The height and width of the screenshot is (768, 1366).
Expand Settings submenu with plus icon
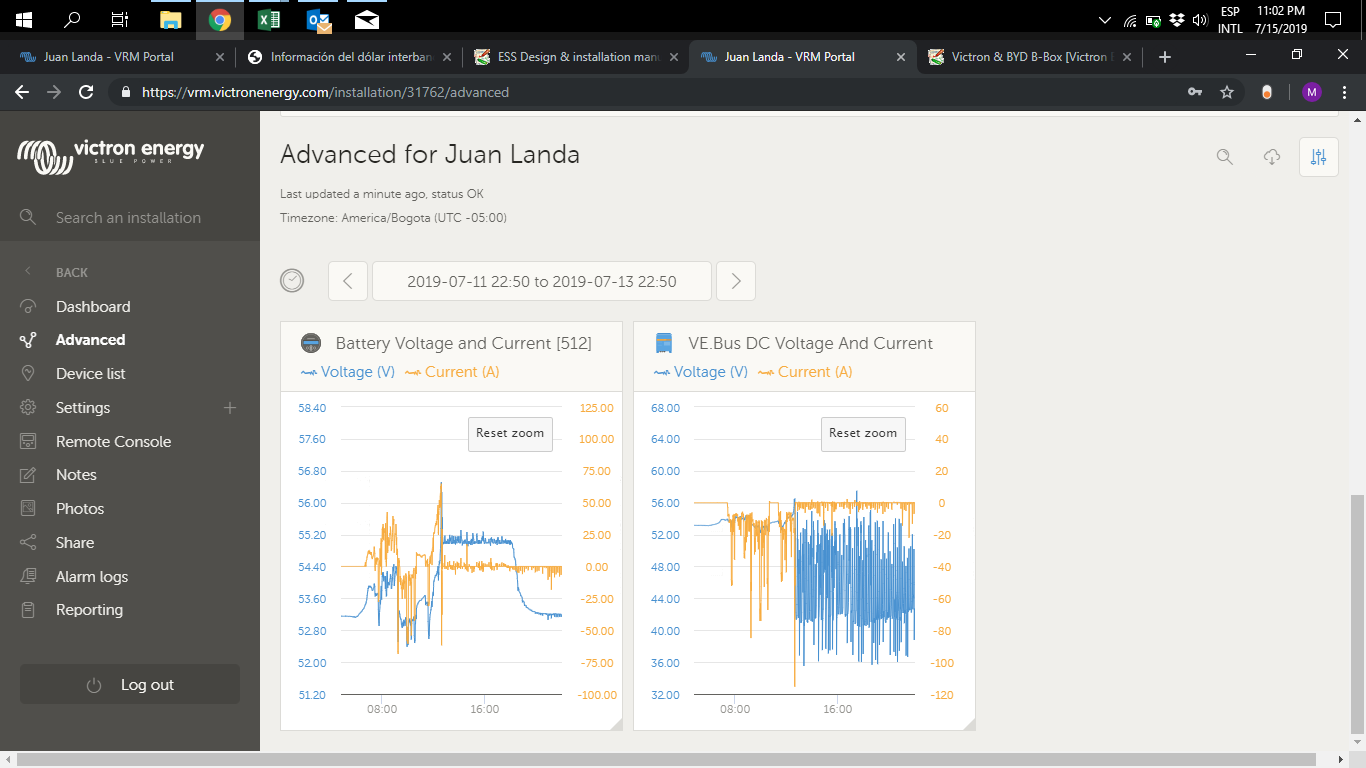tap(230, 408)
